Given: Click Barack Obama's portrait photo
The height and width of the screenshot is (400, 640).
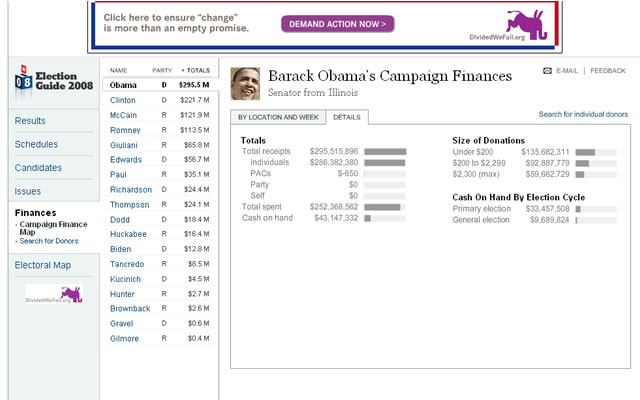Looking at the screenshot, I should click(x=245, y=84).
